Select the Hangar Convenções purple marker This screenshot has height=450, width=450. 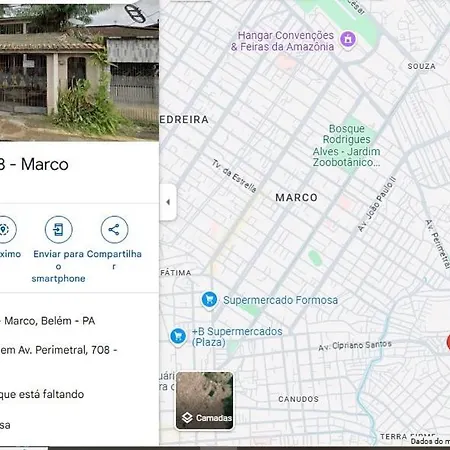pyautogui.click(x=348, y=40)
